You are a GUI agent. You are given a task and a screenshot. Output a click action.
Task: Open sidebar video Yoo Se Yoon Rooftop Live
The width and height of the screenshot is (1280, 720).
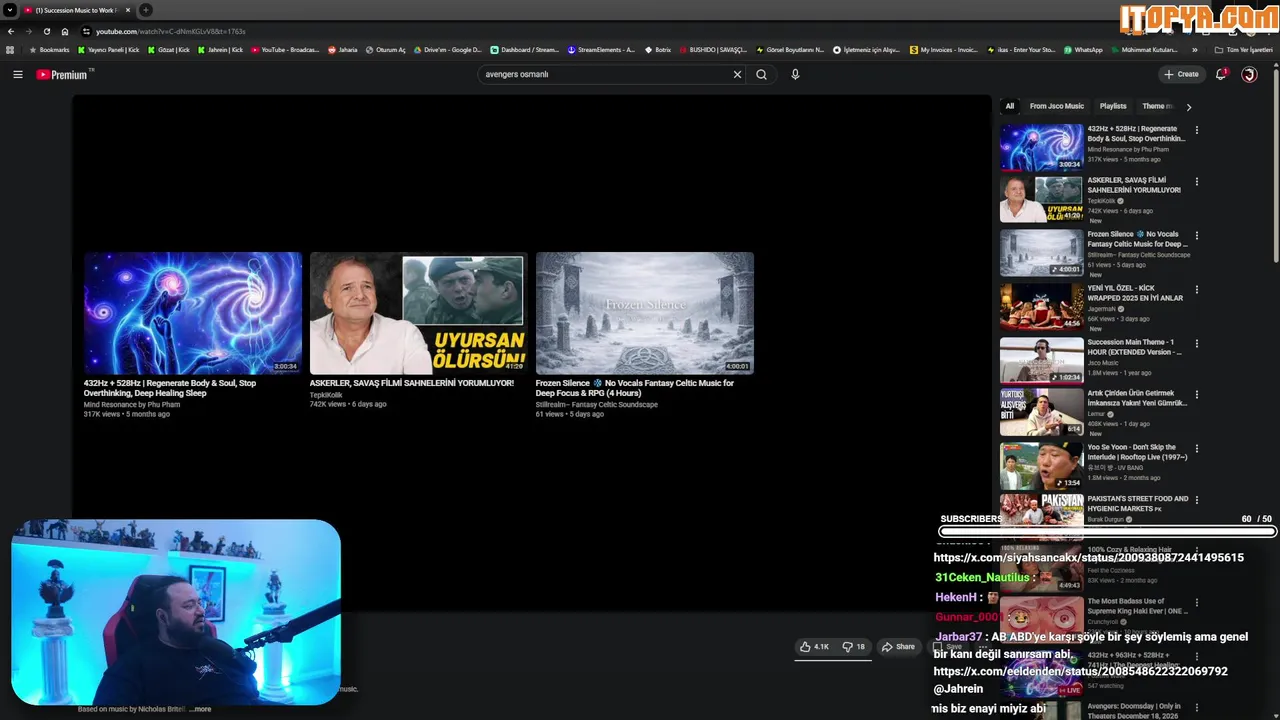[1041, 466]
